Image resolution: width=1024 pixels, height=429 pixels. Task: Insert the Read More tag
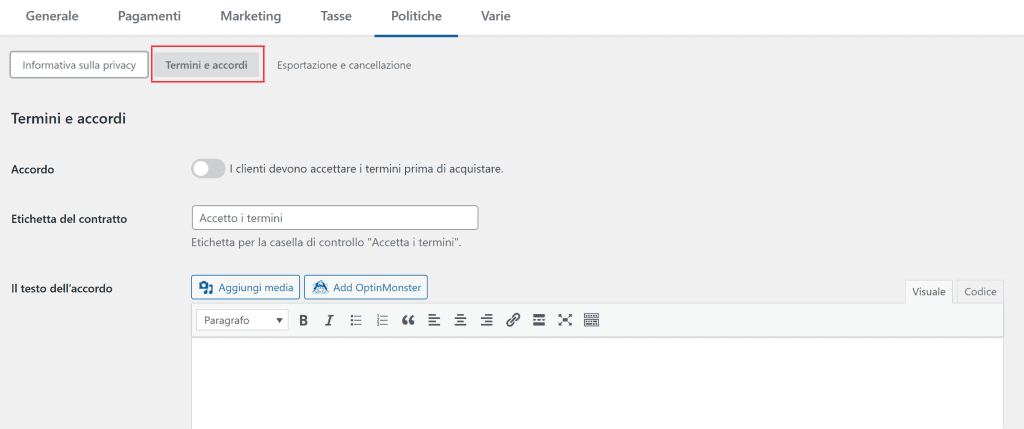(539, 320)
